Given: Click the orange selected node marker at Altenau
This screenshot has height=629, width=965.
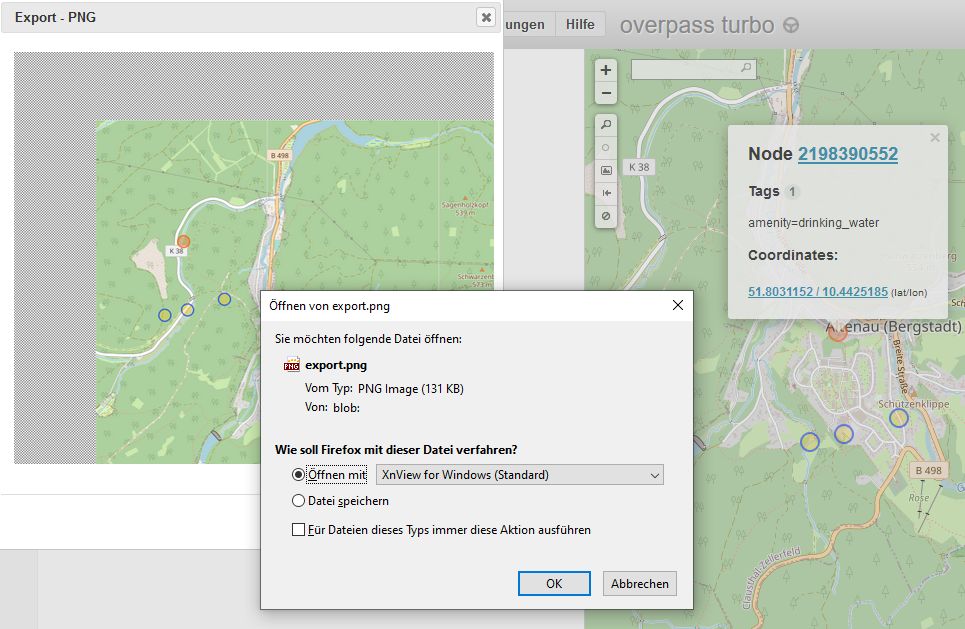Looking at the screenshot, I should click(837, 333).
